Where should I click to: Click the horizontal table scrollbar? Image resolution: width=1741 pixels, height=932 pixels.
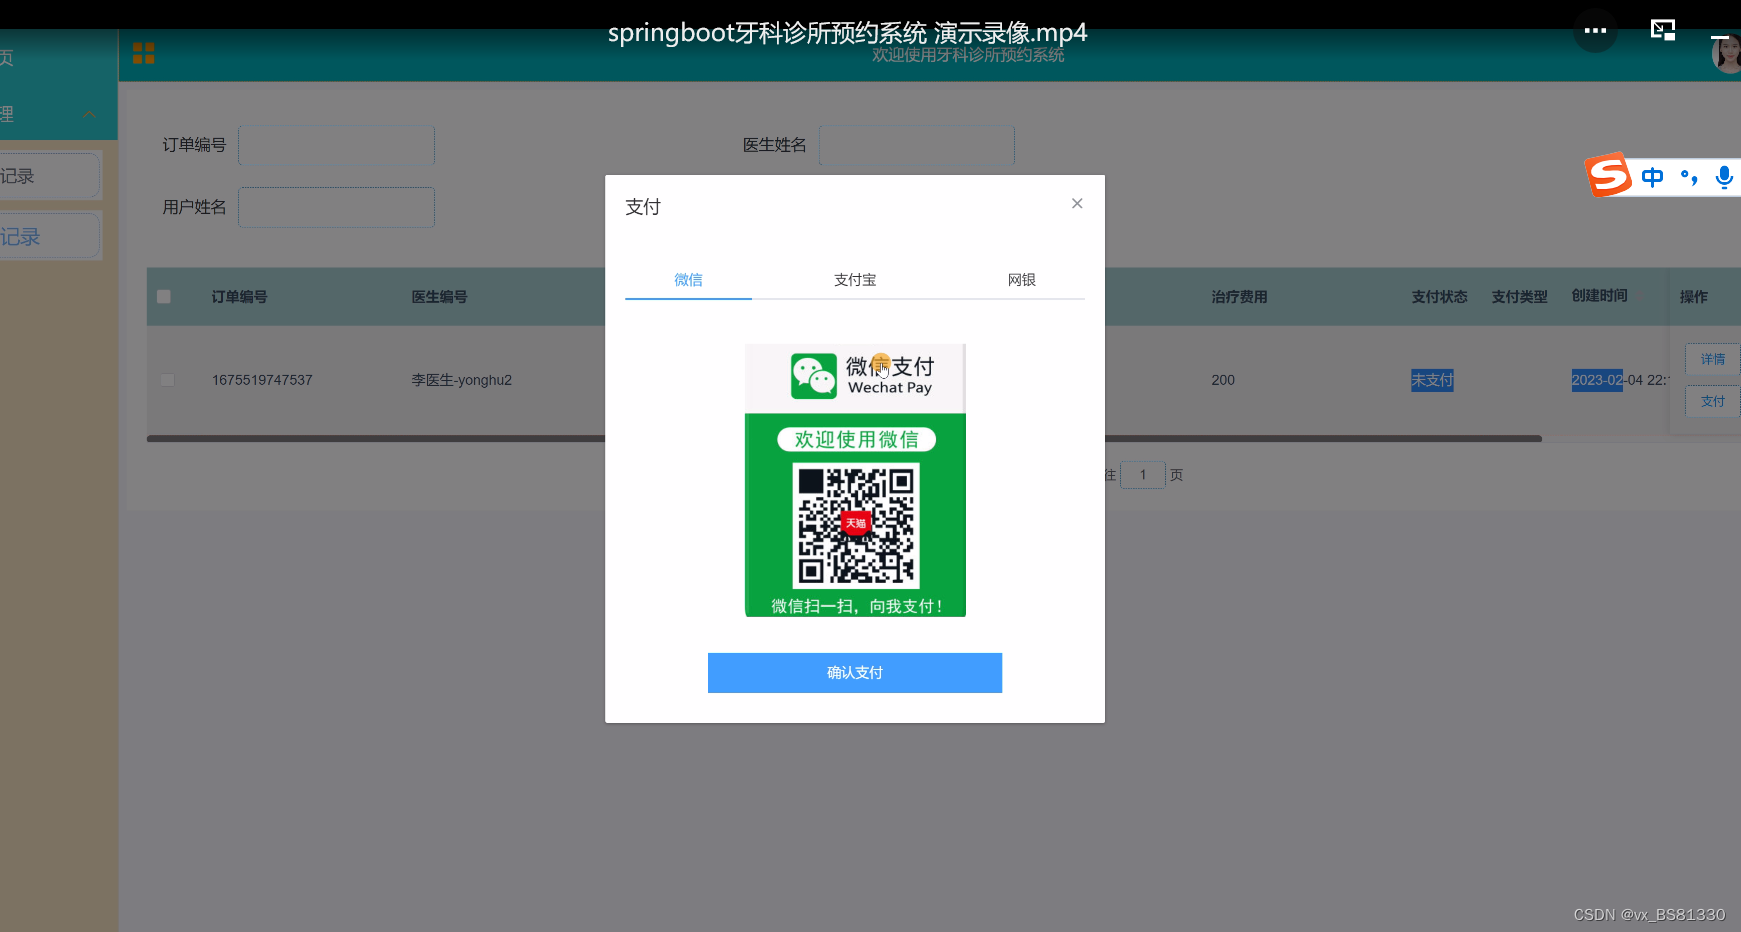tap(844, 438)
